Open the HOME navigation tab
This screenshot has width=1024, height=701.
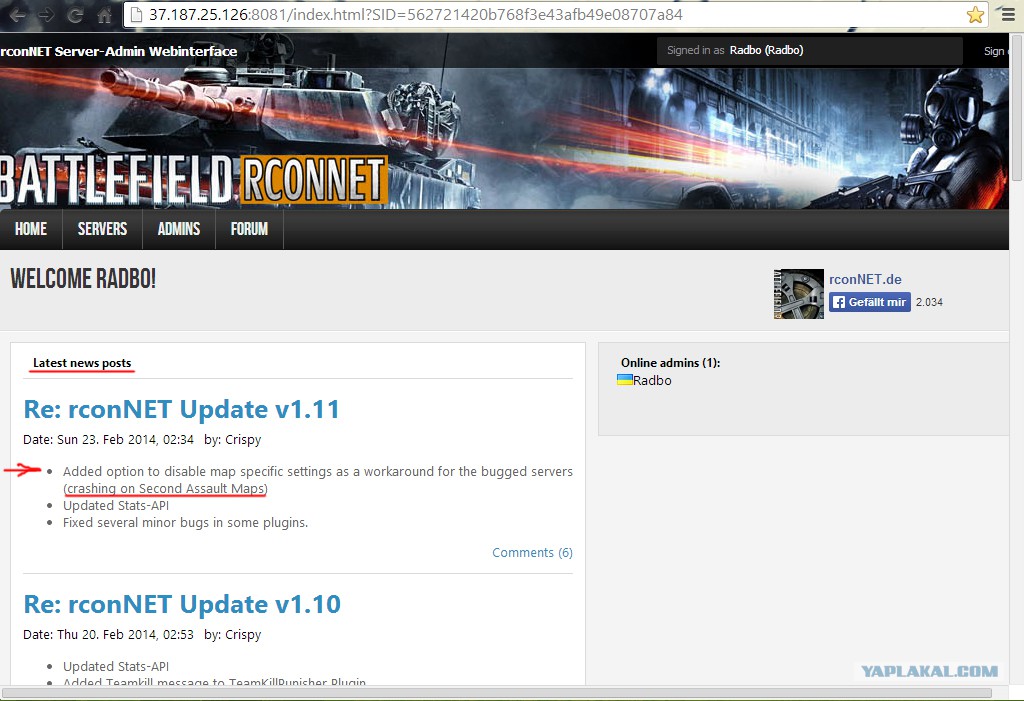(31, 229)
